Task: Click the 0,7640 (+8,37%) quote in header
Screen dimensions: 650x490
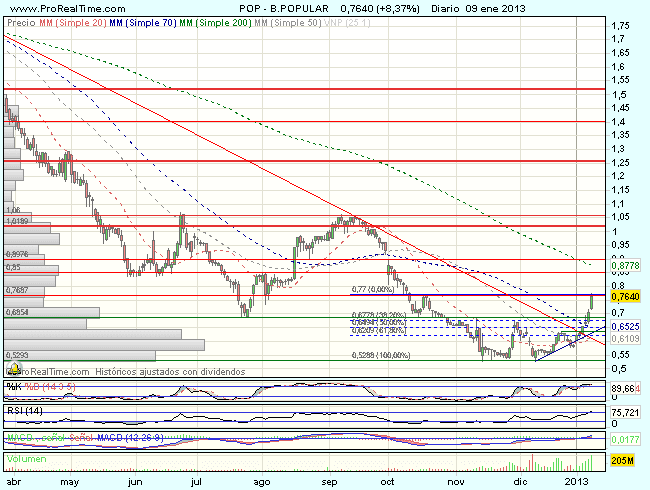Action: pos(380,9)
